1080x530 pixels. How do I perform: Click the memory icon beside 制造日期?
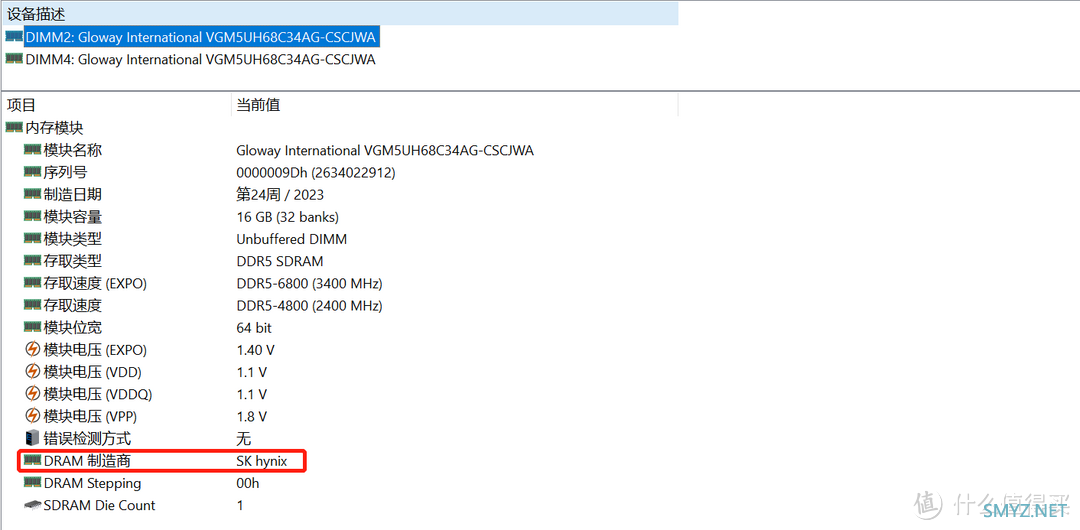32,194
